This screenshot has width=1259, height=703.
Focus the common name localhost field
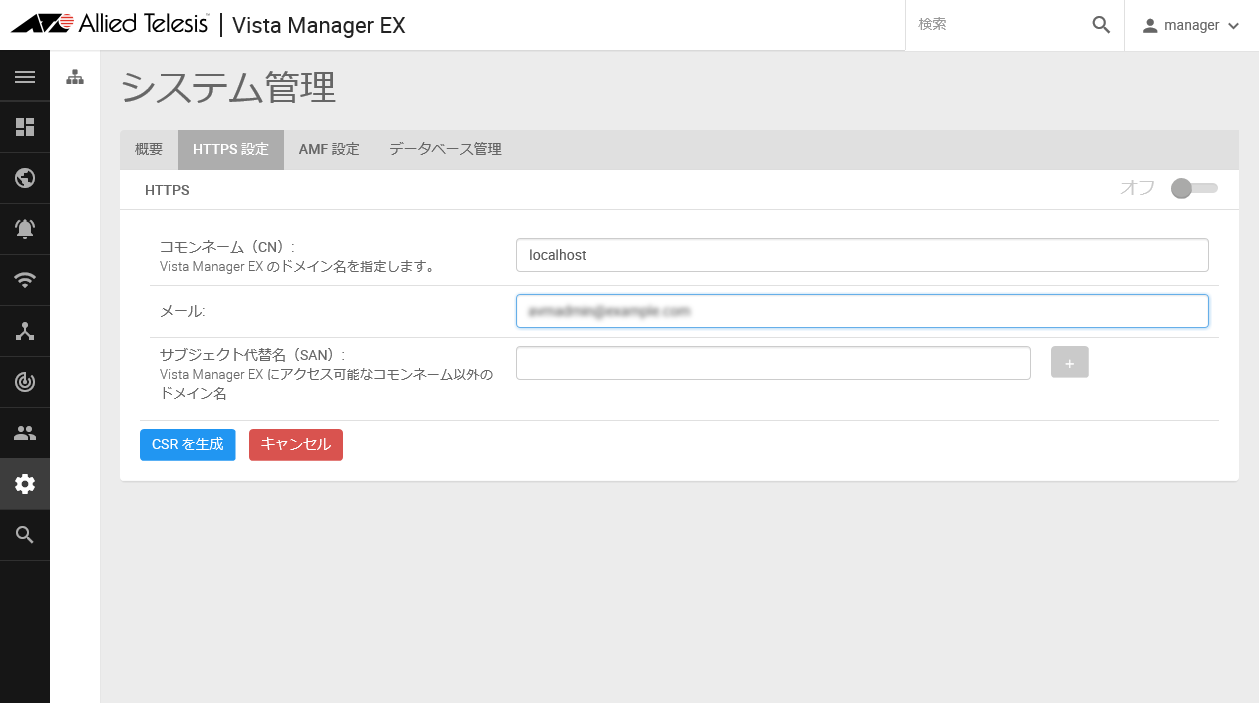click(862, 255)
